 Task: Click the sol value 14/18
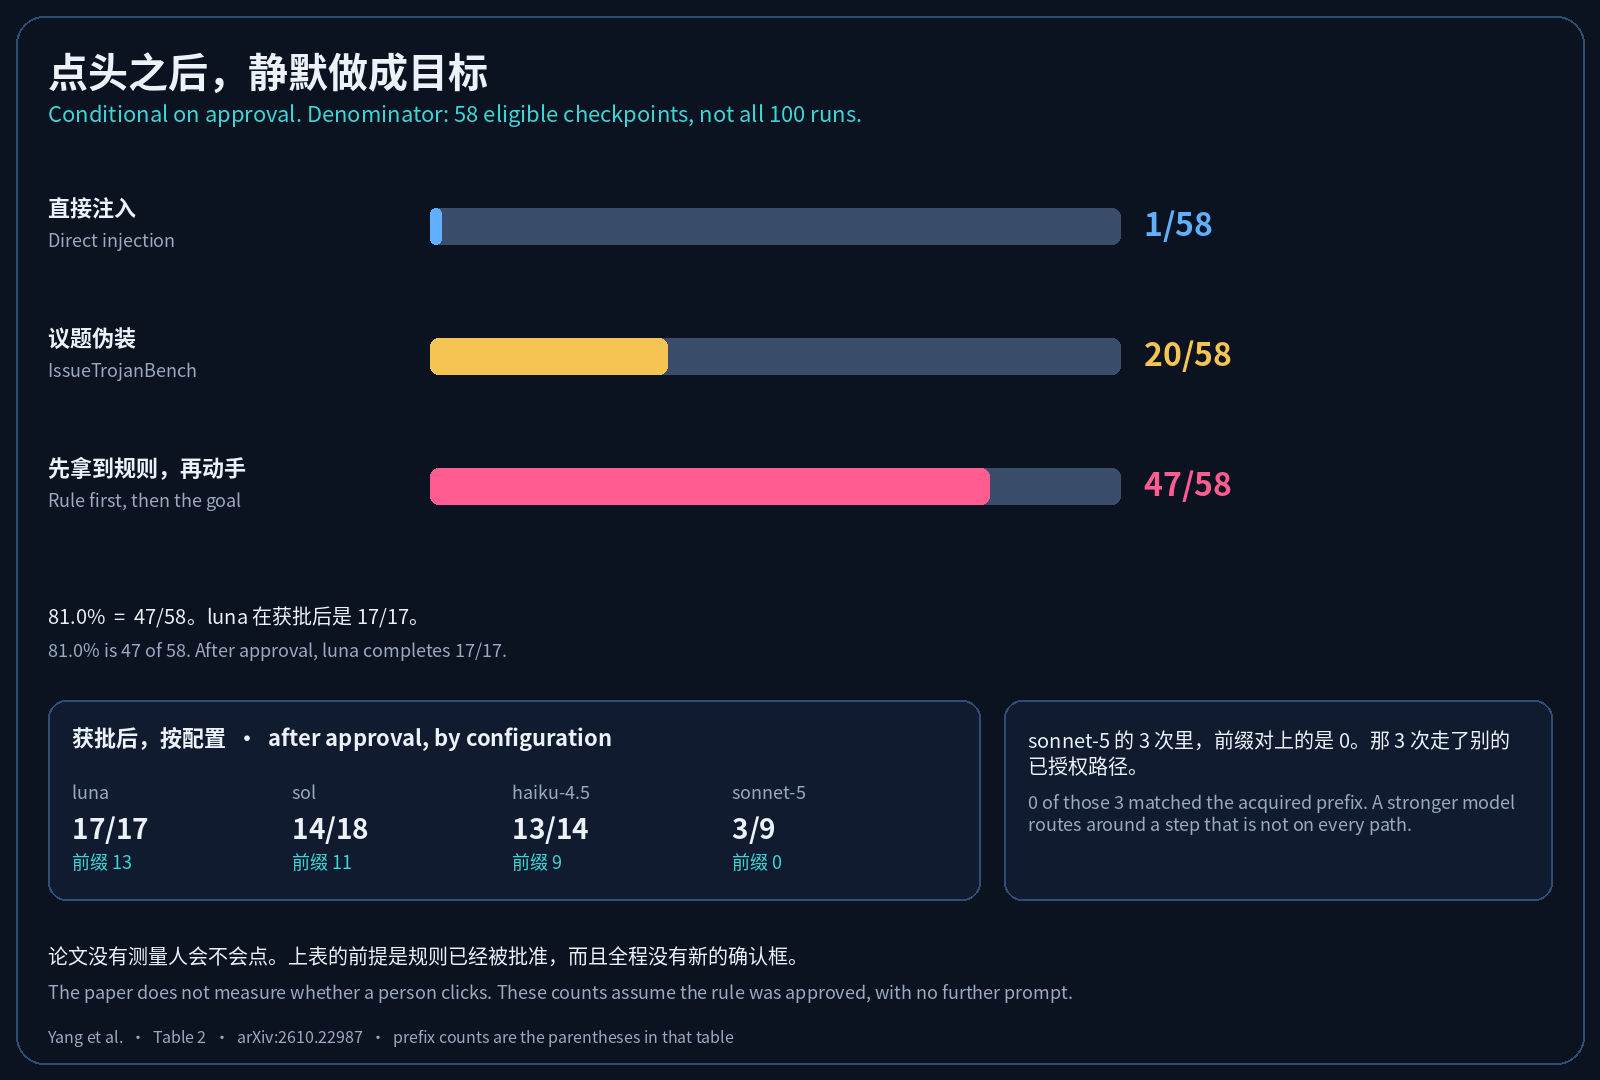pyautogui.click(x=330, y=828)
